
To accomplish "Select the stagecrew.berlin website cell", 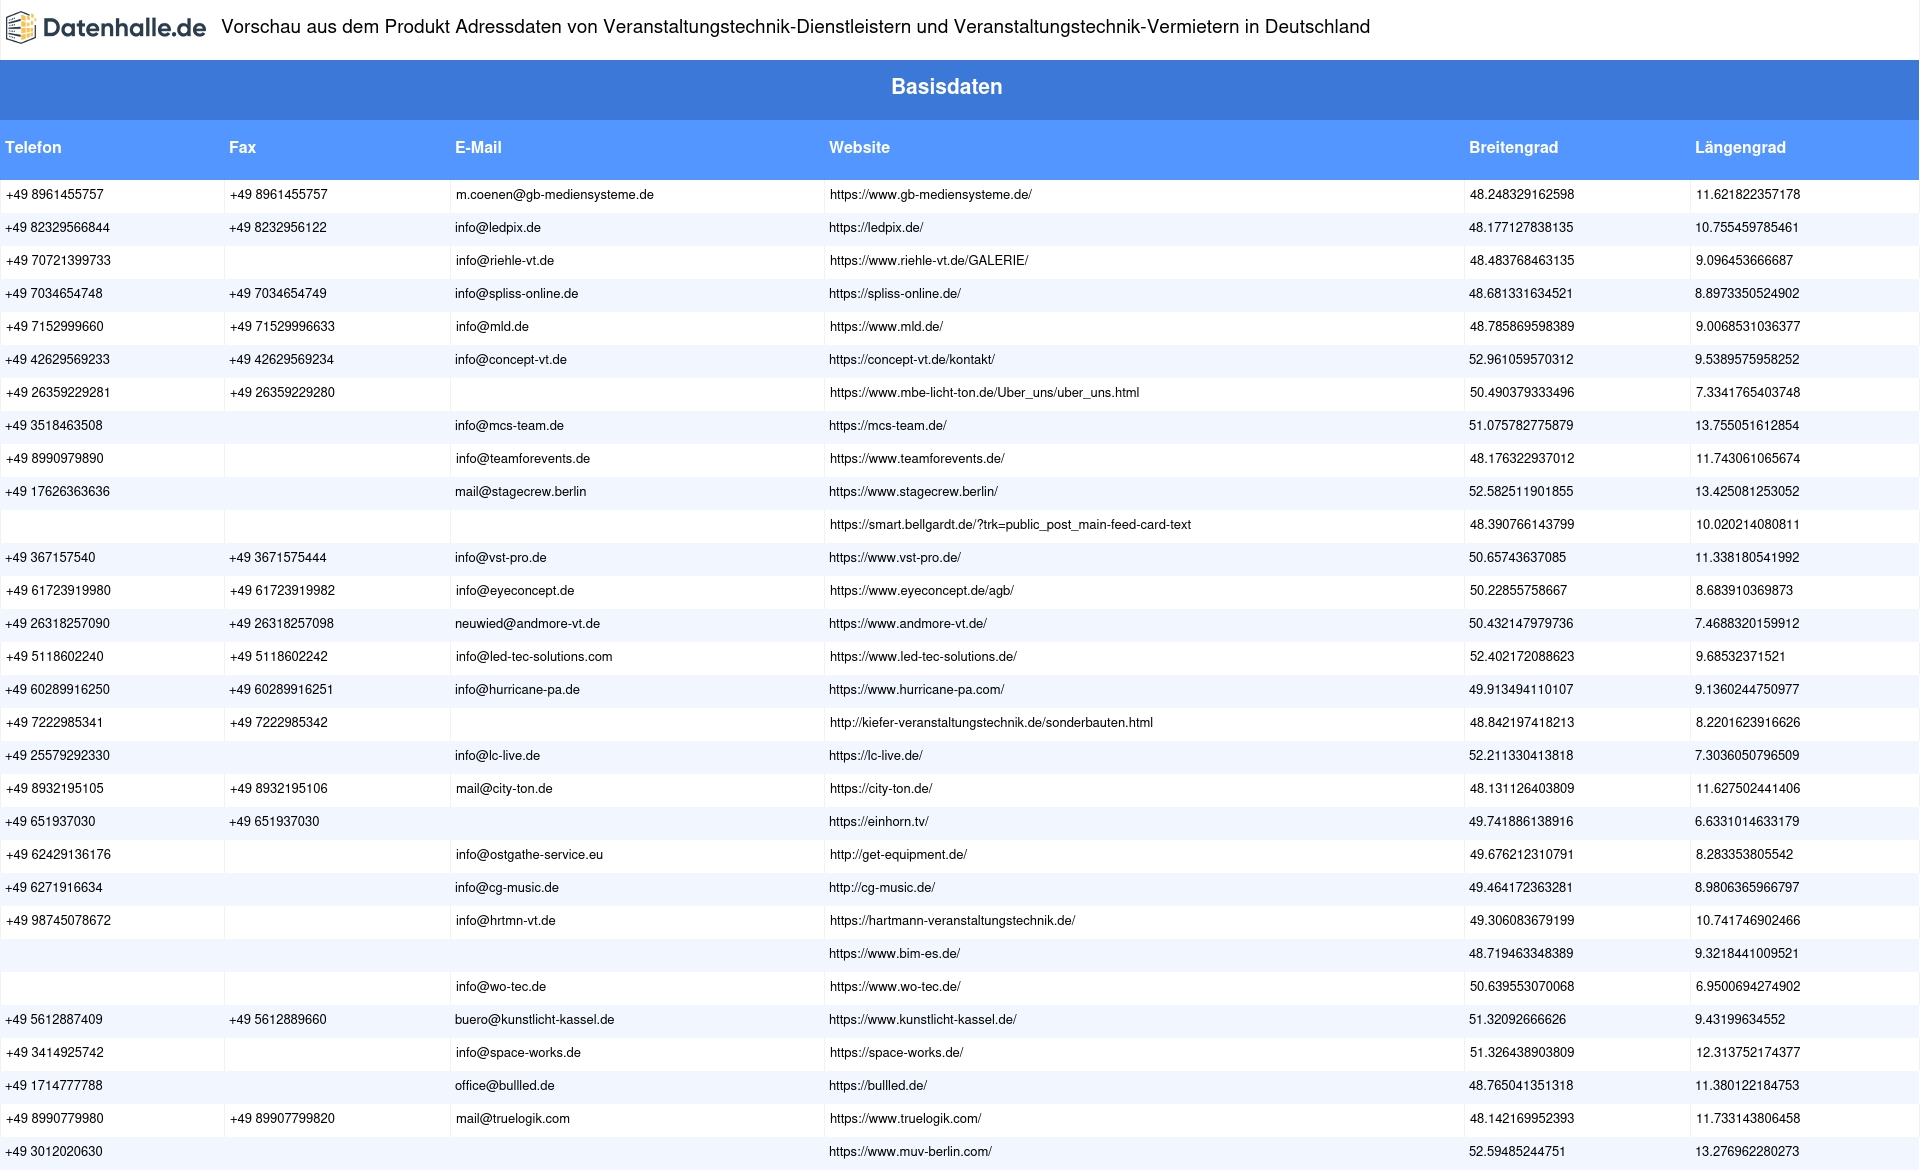I will tap(913, 492).
